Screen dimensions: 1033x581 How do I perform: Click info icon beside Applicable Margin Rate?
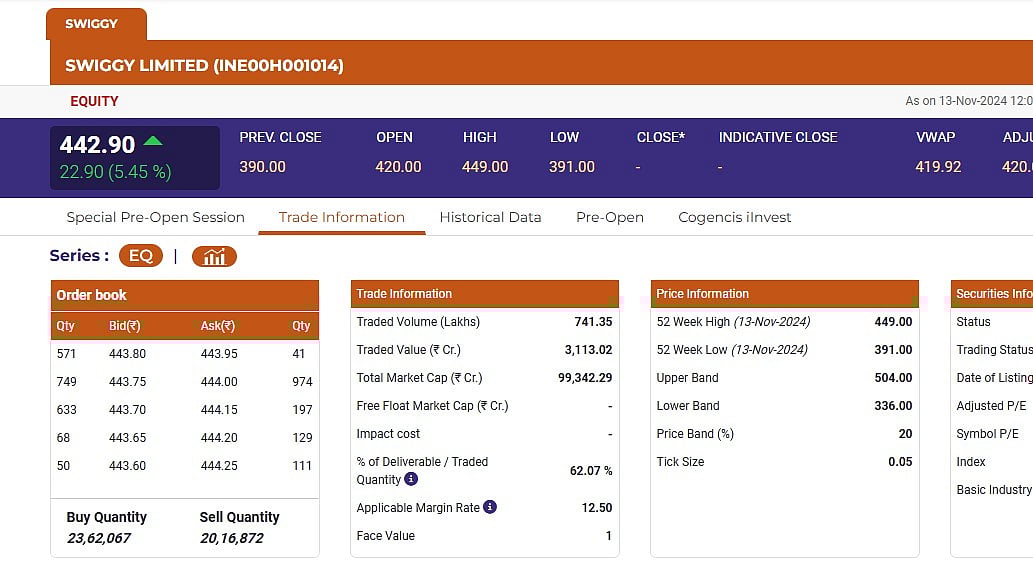click(x=490, y=507)
